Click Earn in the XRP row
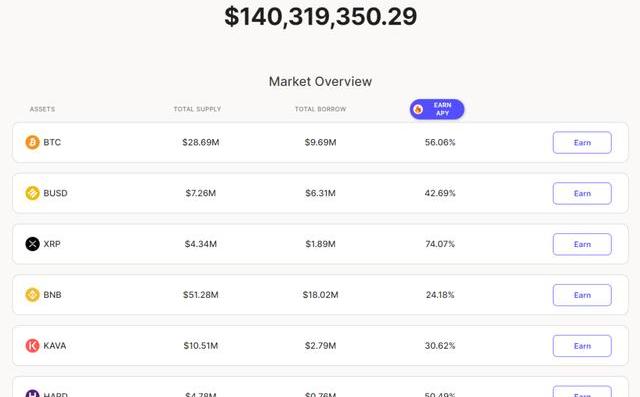Screen dimensions: 640x397 tap(582, 244)
